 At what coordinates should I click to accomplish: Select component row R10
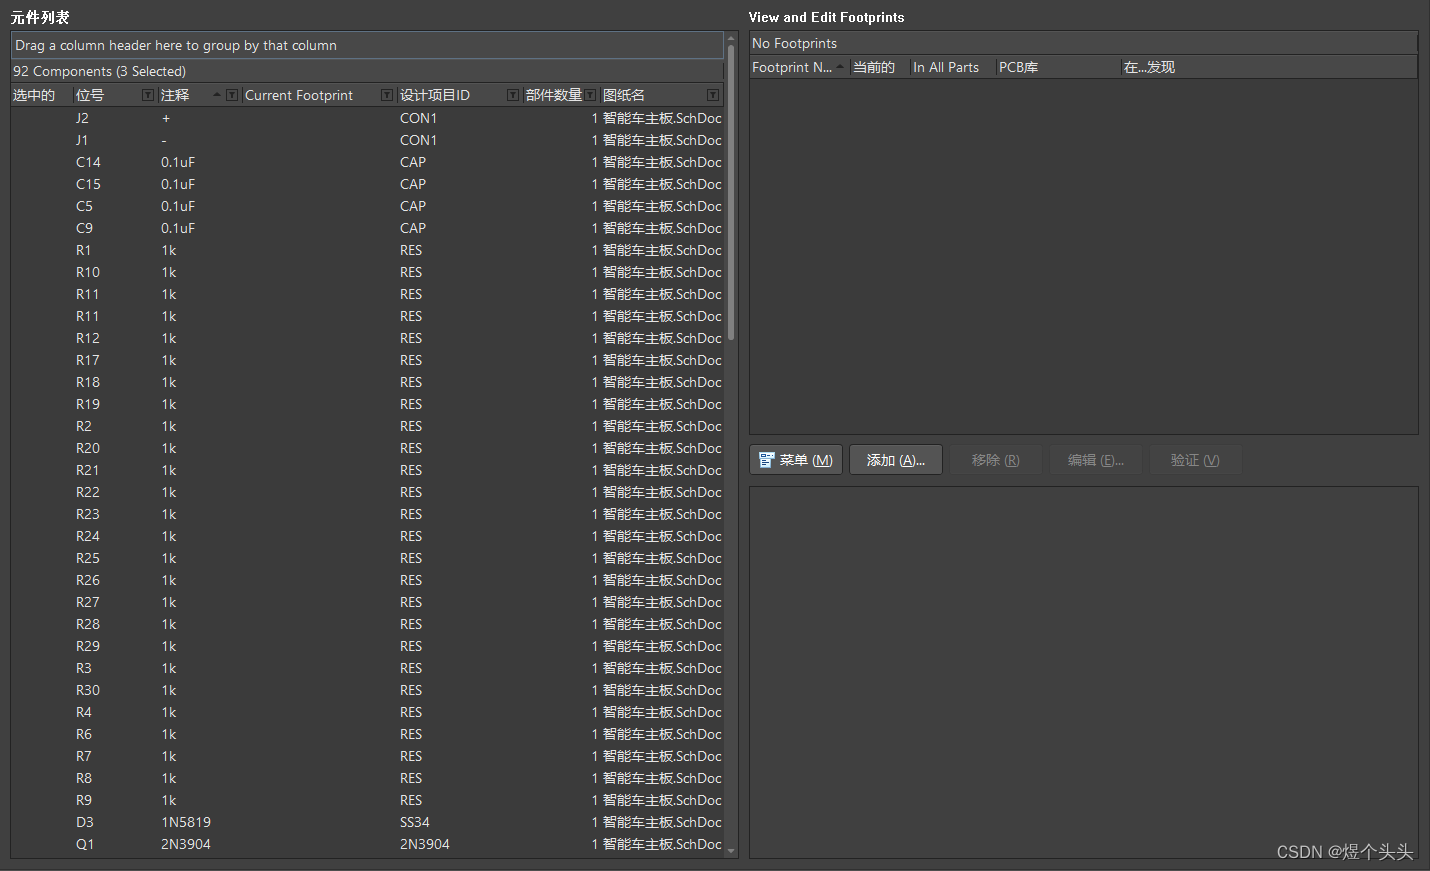pyautogui.click(x=367, y=272)
